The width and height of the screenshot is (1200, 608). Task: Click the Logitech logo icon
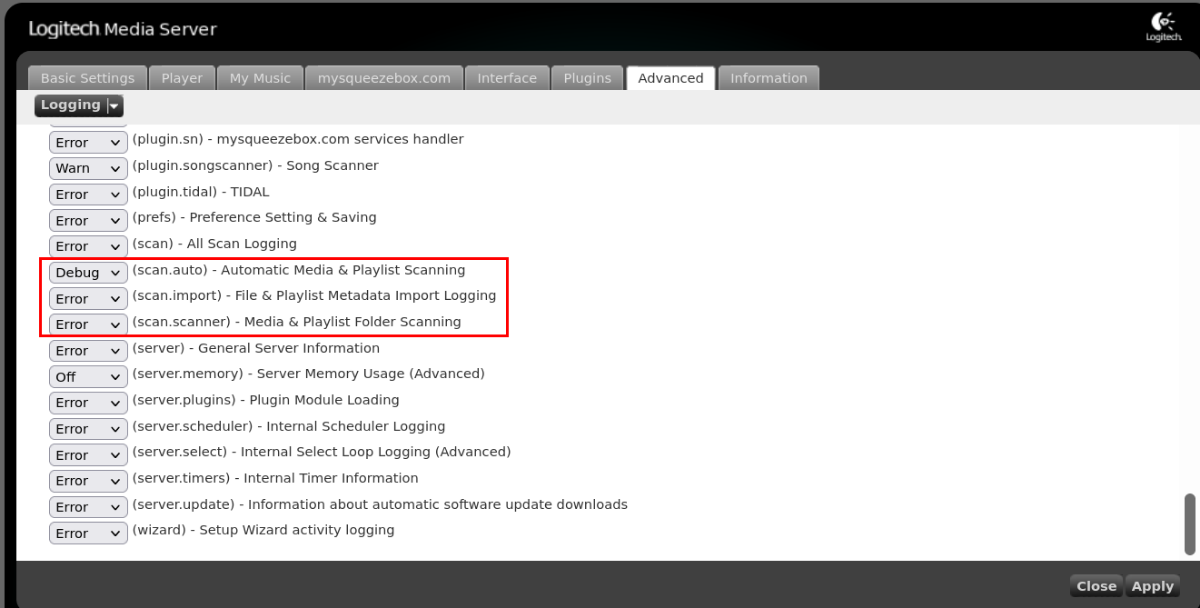1163,27
